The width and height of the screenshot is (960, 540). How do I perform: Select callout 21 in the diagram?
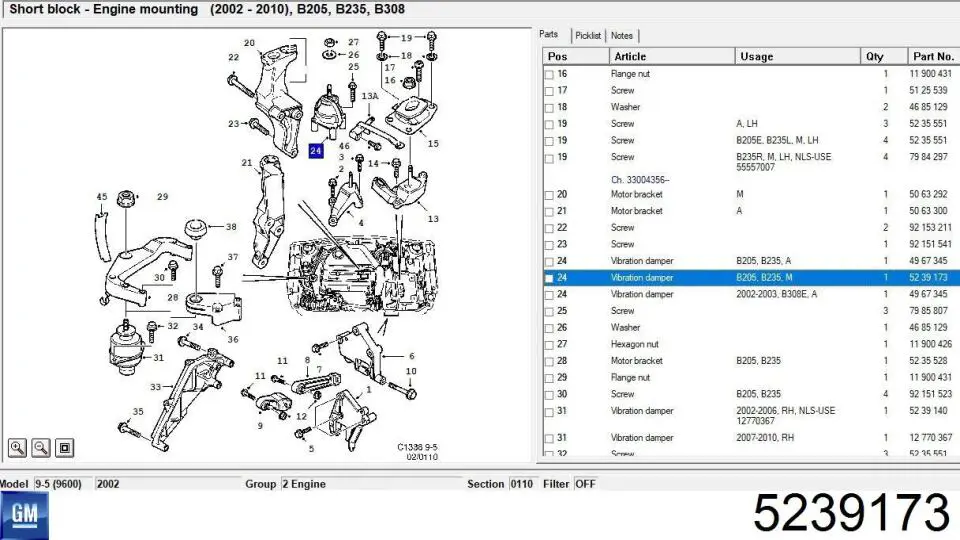coord(247,163)
